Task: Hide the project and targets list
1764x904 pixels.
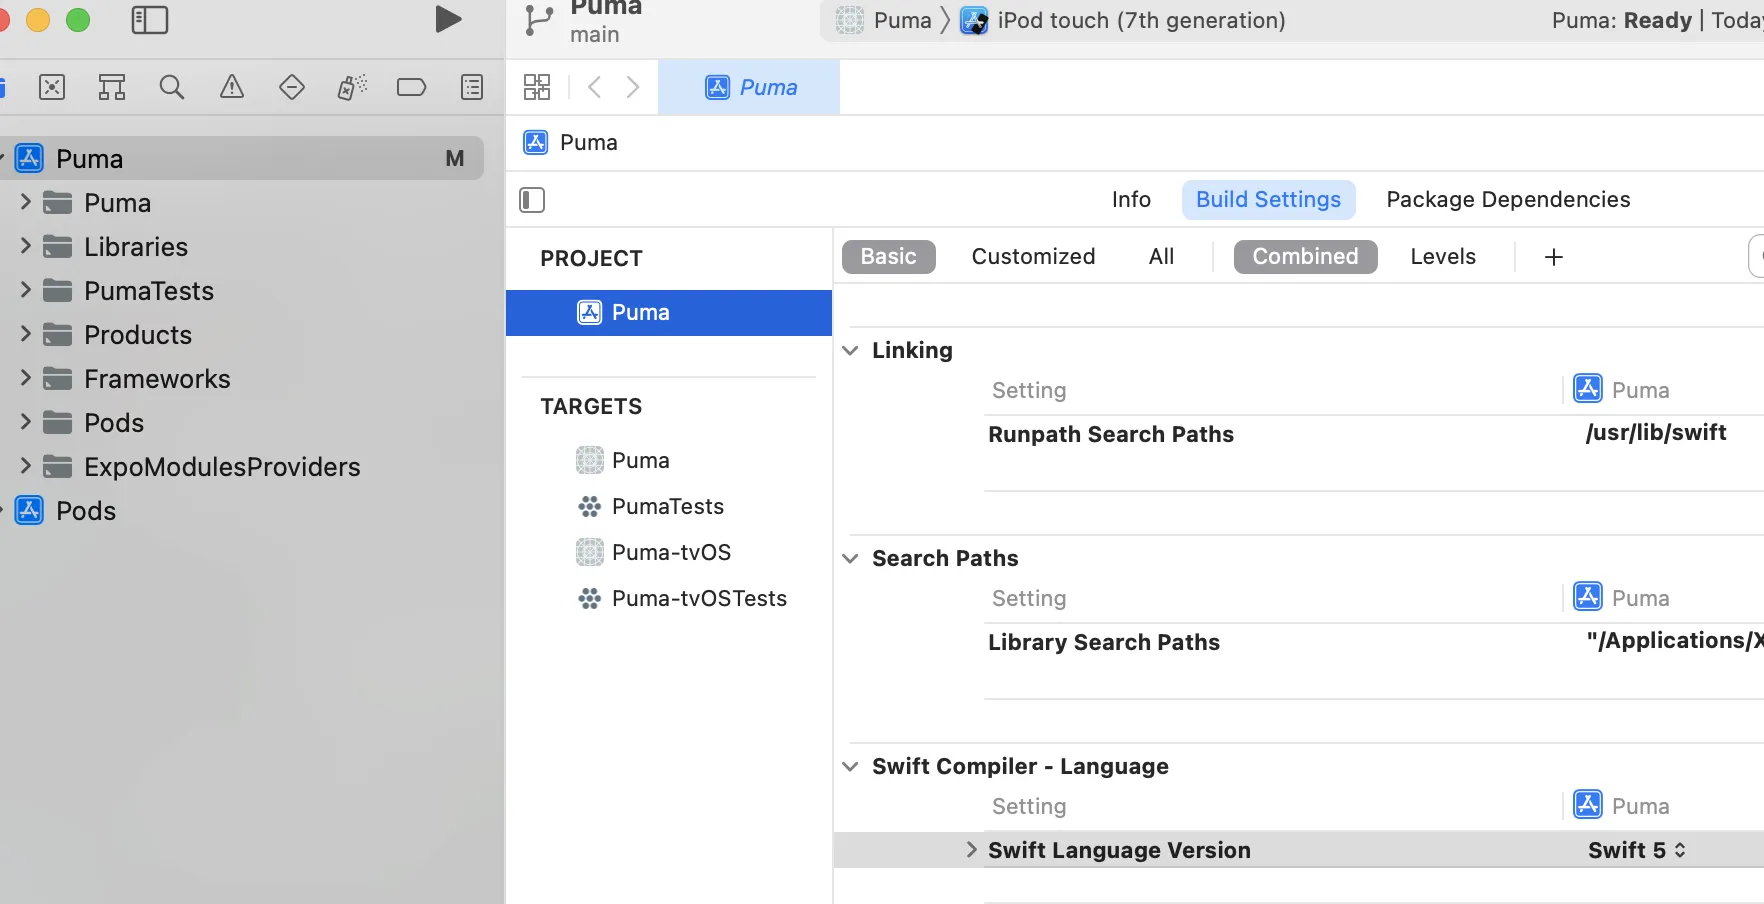Action: 532,200
